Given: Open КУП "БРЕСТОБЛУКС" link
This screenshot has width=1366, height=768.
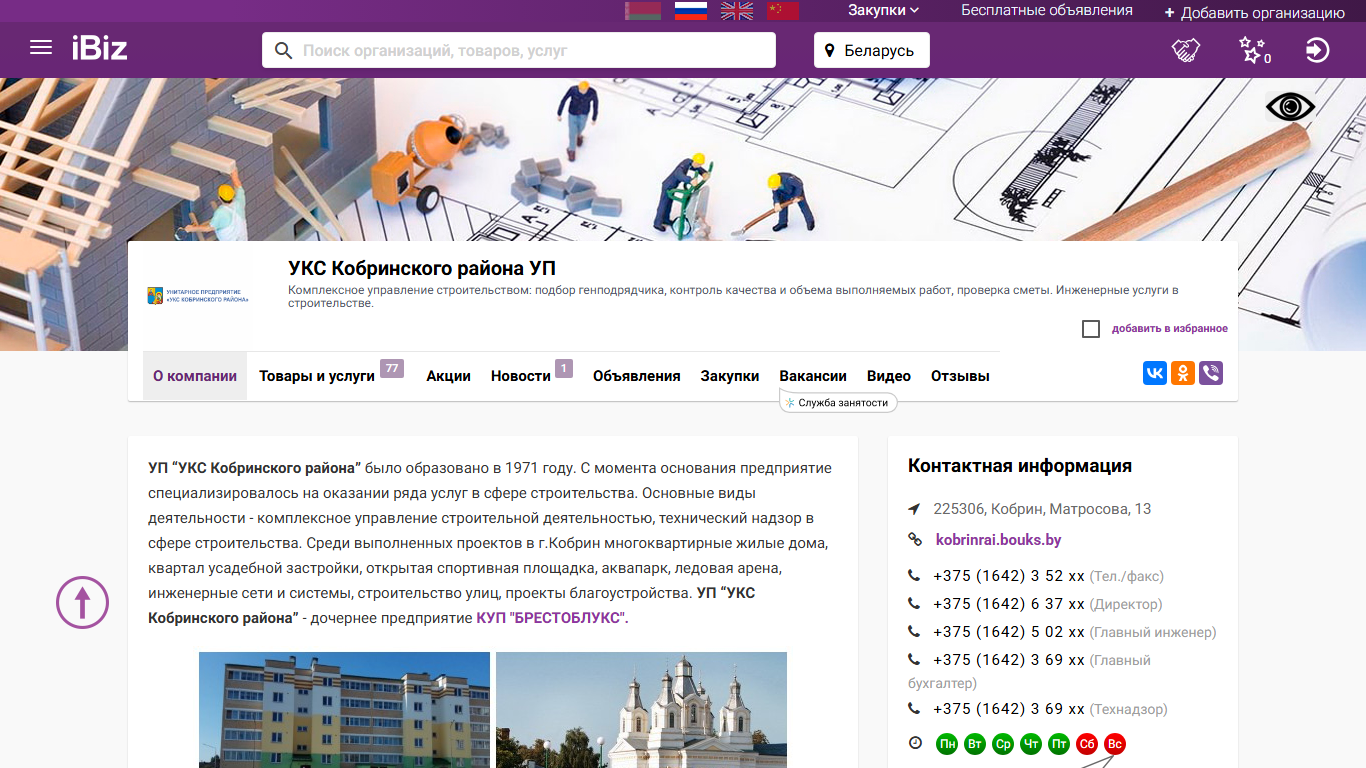Looking at the screenshot, I should [x=550, y=618].
